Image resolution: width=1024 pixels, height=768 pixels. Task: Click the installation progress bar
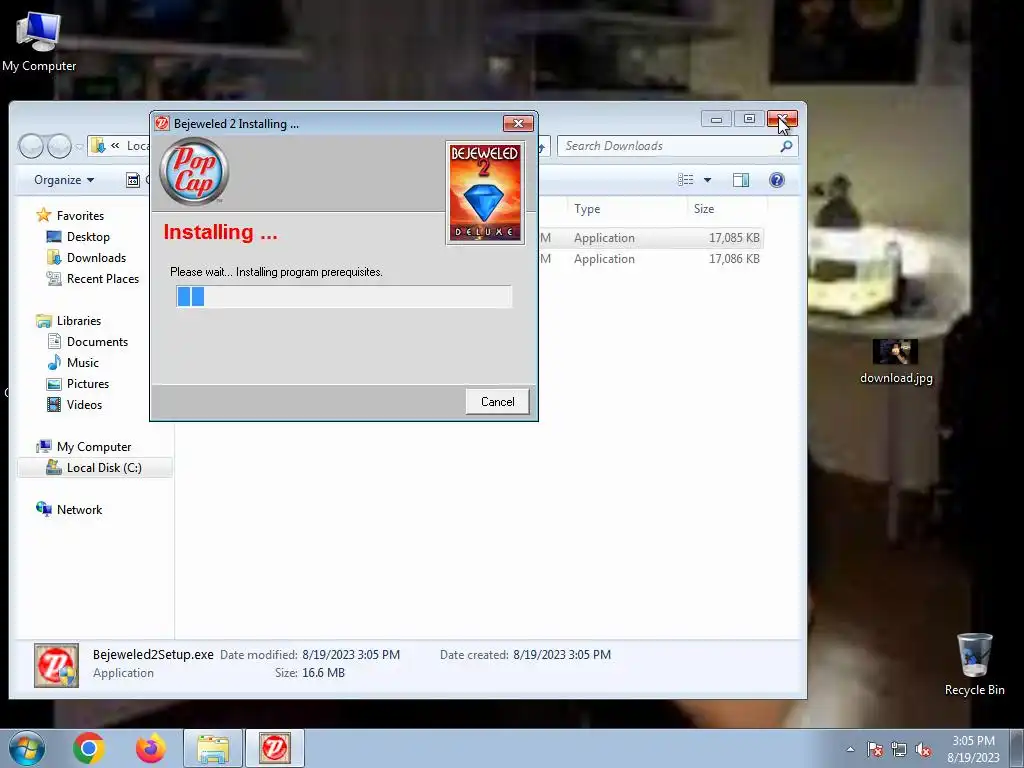click(344, 296)
